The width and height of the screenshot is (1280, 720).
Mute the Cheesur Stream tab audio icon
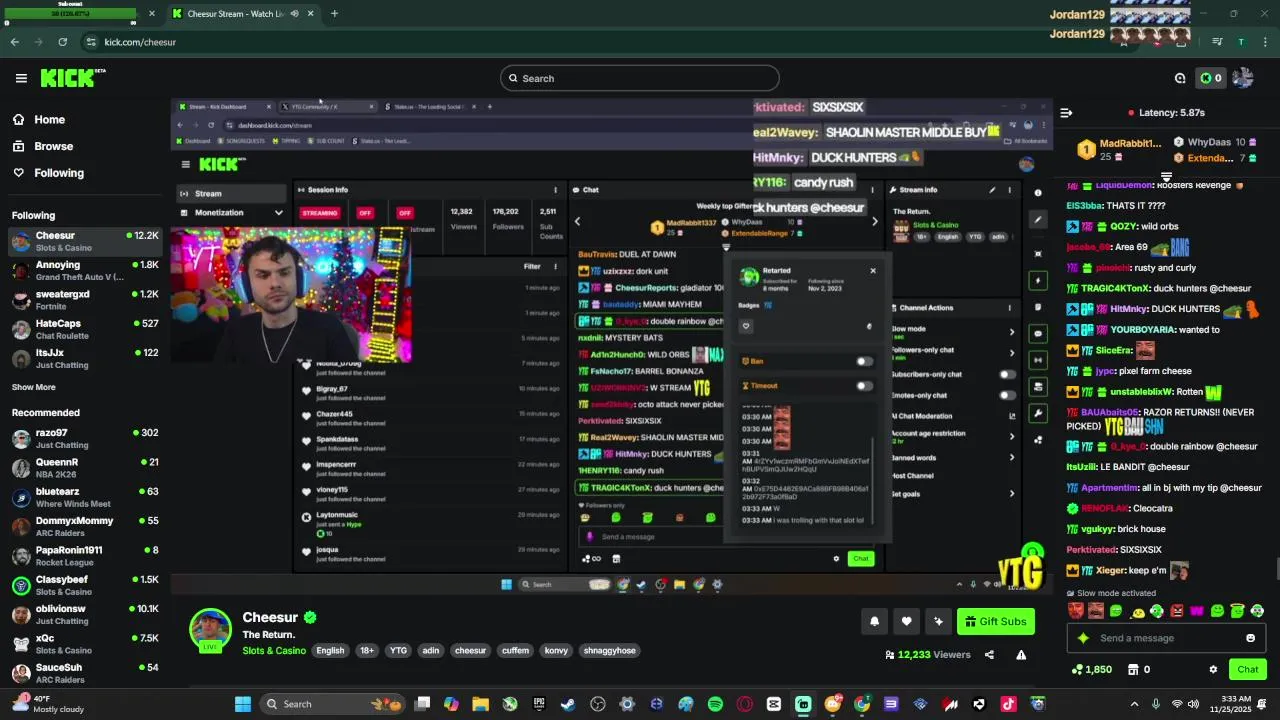click(x=294, y=14)
